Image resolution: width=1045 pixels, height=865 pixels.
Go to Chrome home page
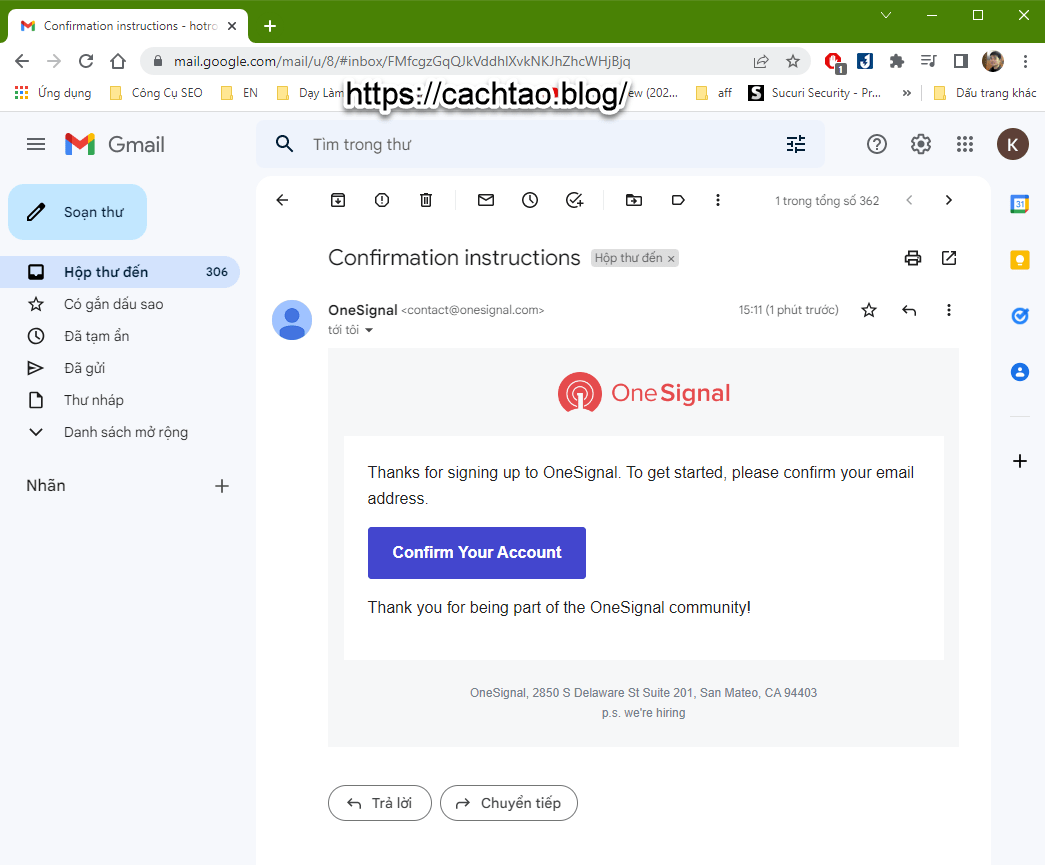point(118,61)
